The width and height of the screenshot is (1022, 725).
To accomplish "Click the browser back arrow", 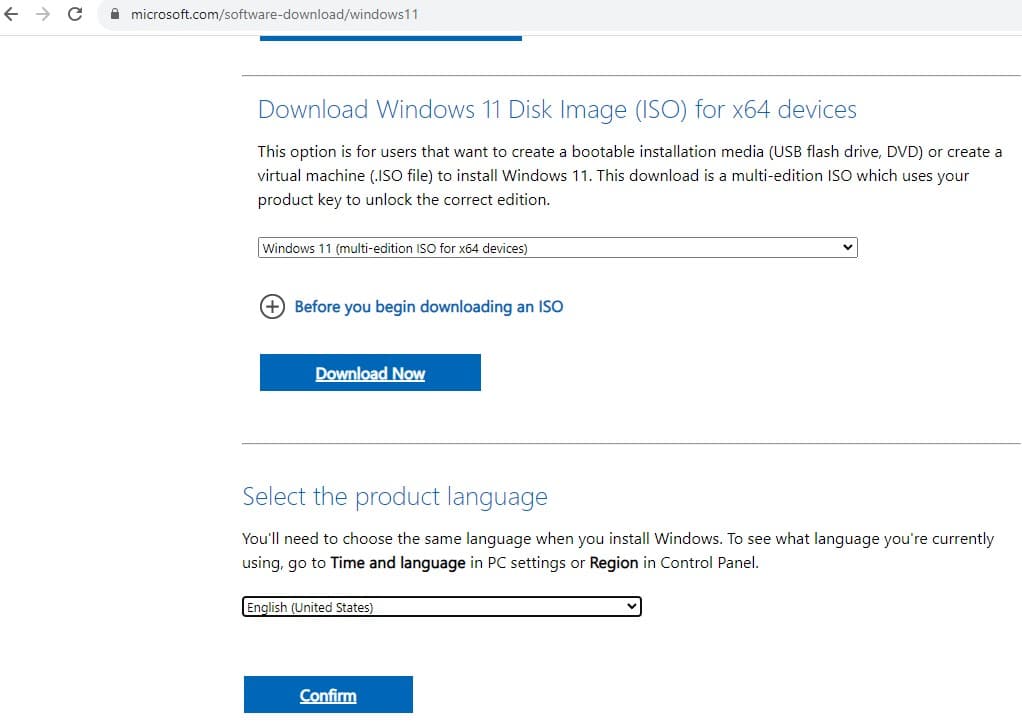I will point(12,15).
